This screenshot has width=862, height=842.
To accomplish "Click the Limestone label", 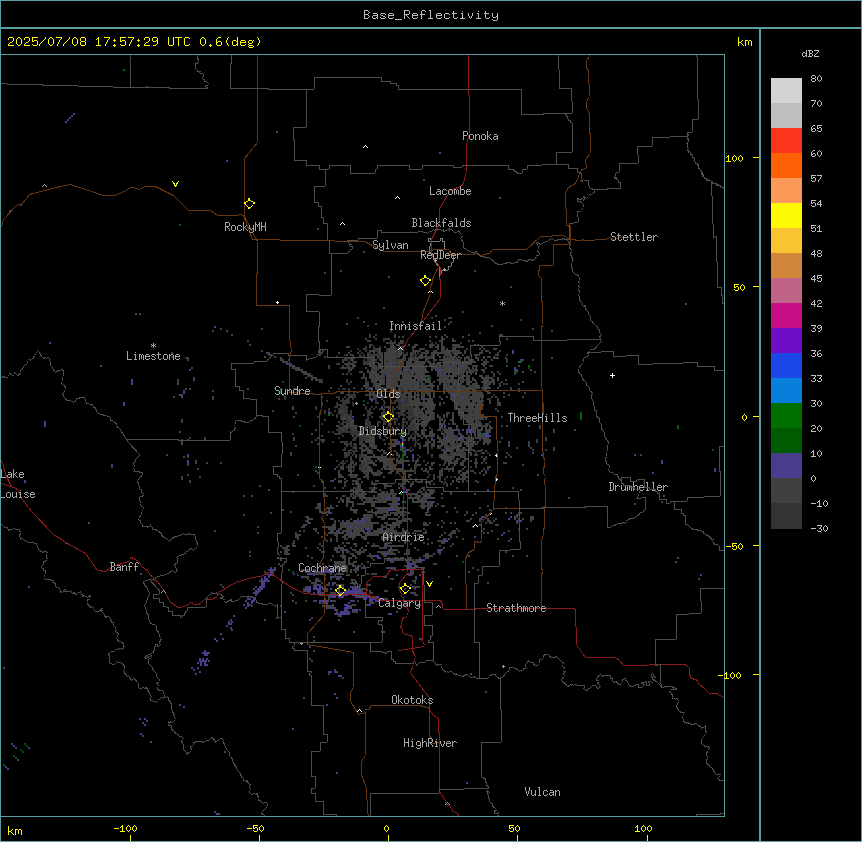I will tap(153, 356).
